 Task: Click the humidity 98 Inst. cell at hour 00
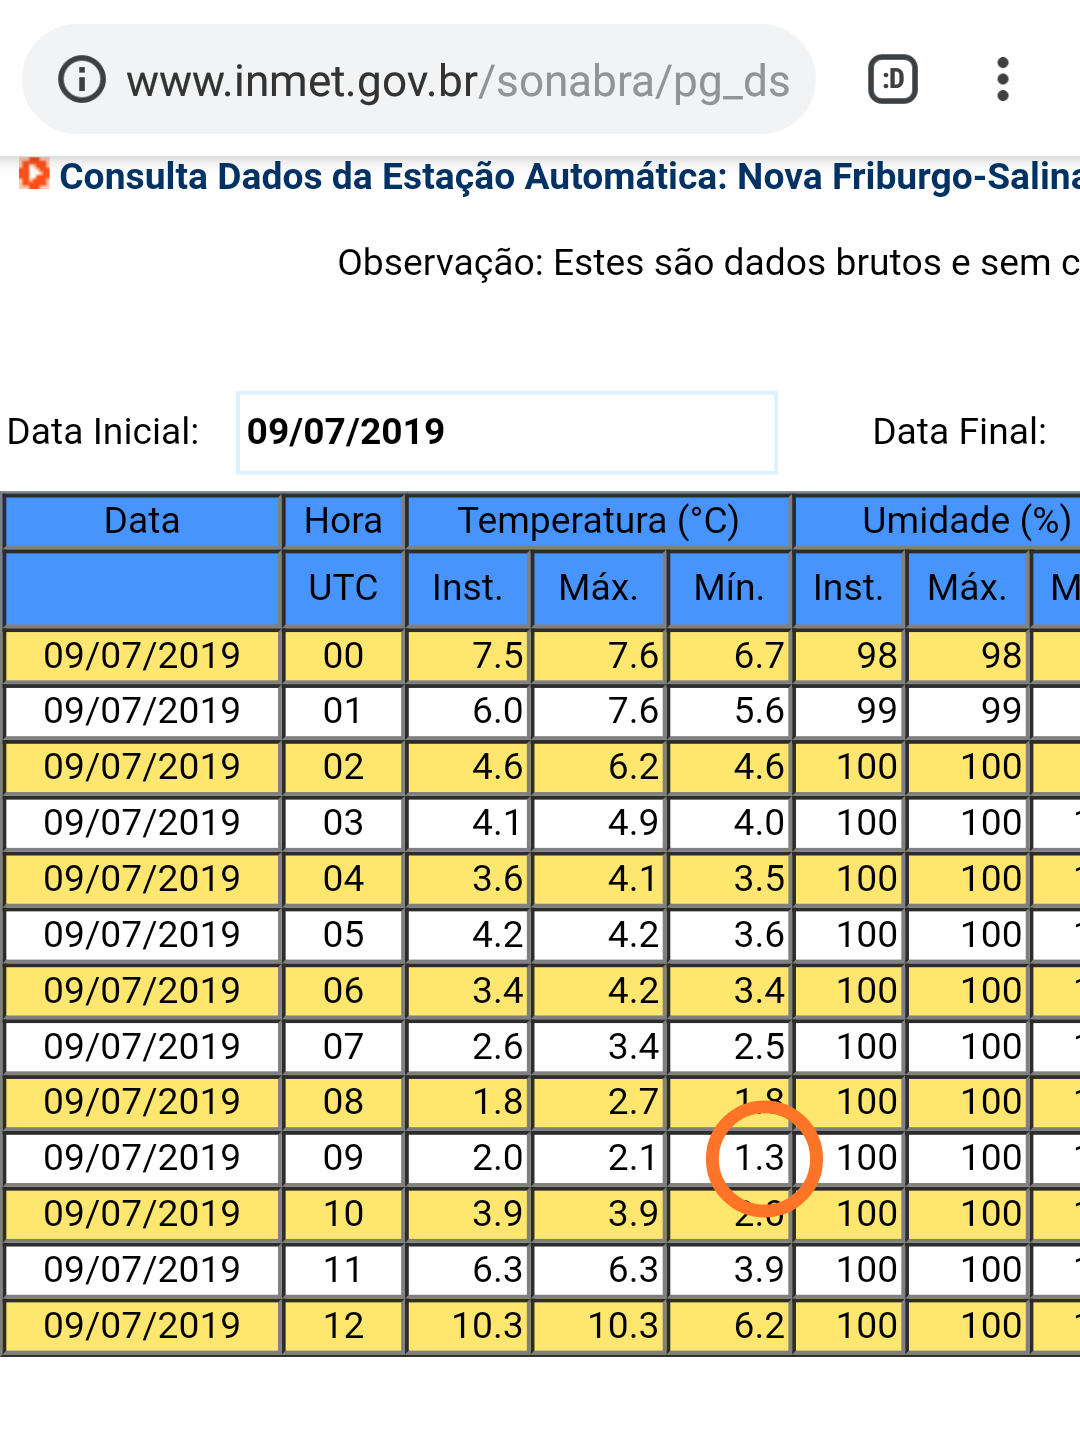pyautogui.click(x=849, y=656)
